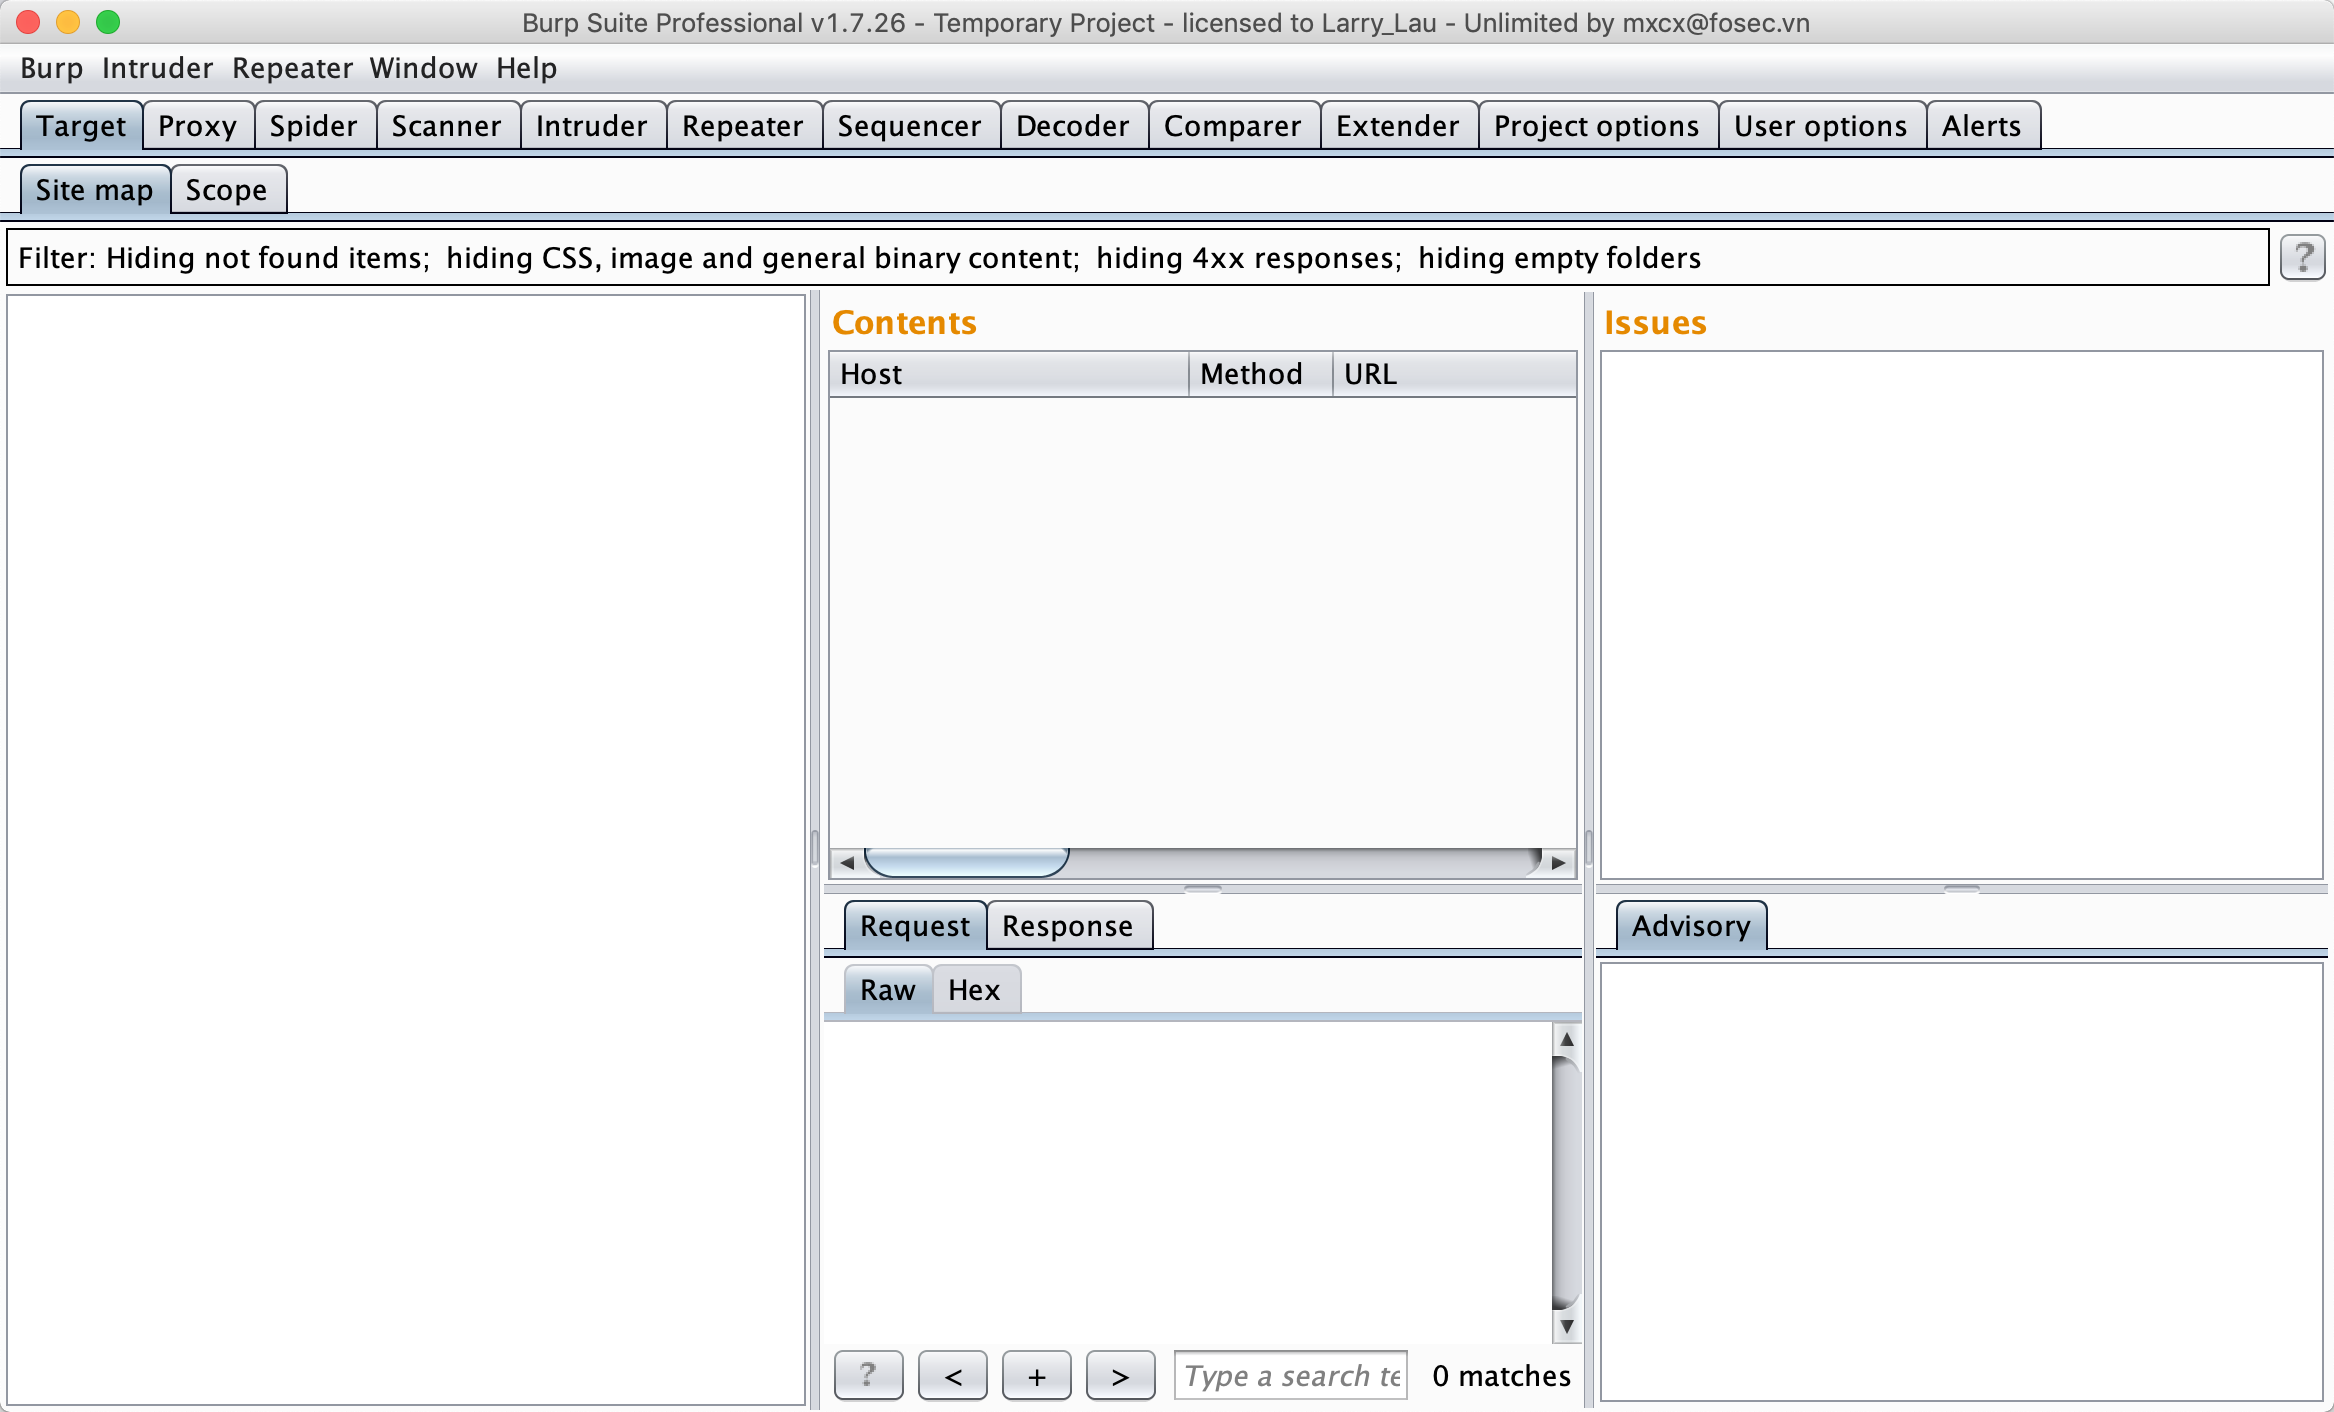The image size is (2334, 1412).
Task: Open the Burp menu
Action: (51, 68)
